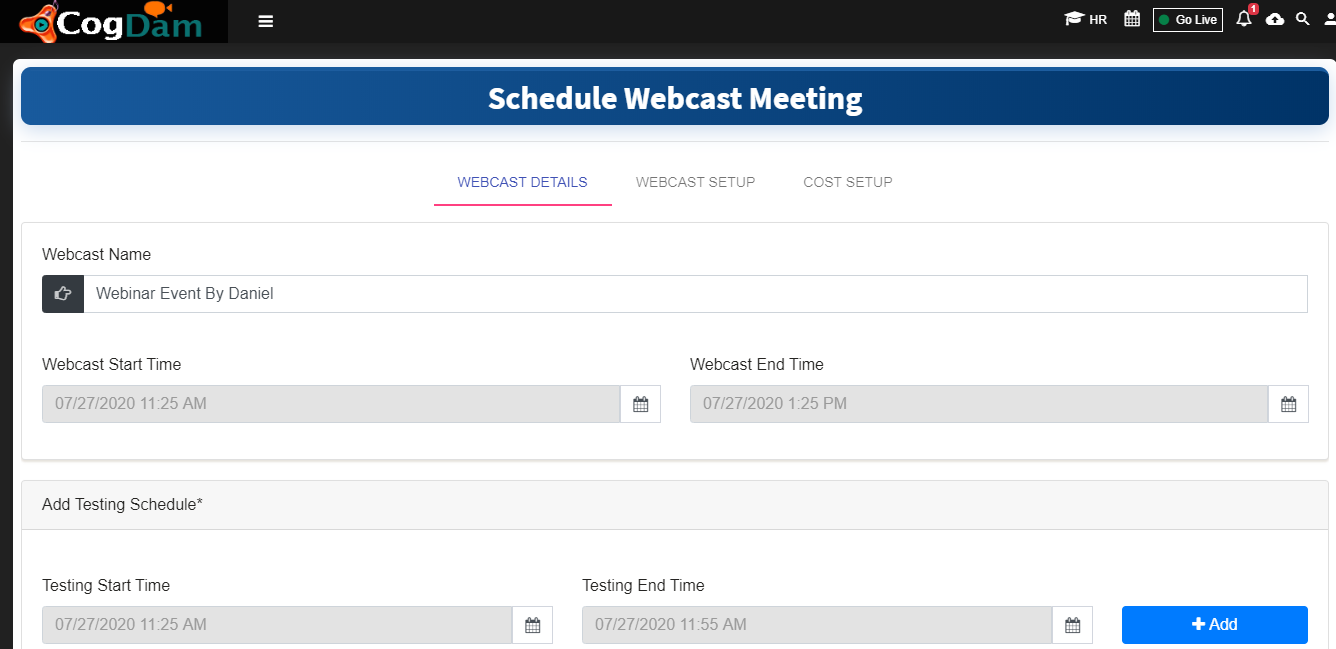Focus the Webcast Name text field

[x=696, y=294]
